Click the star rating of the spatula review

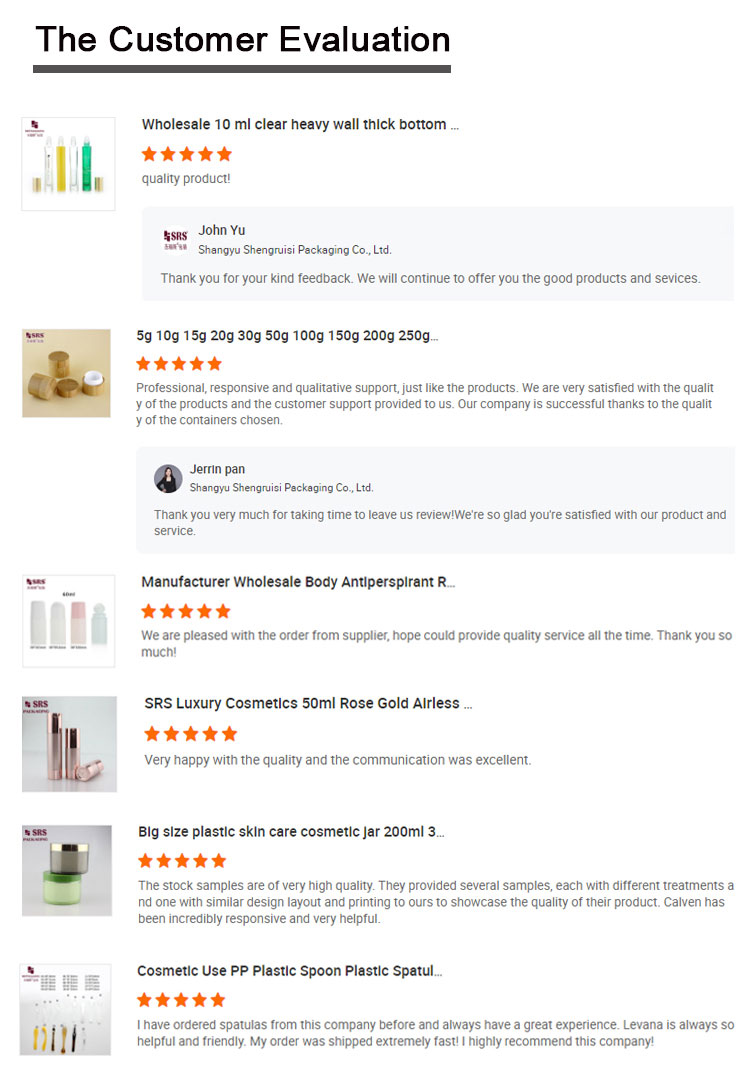pos(181,1000)
